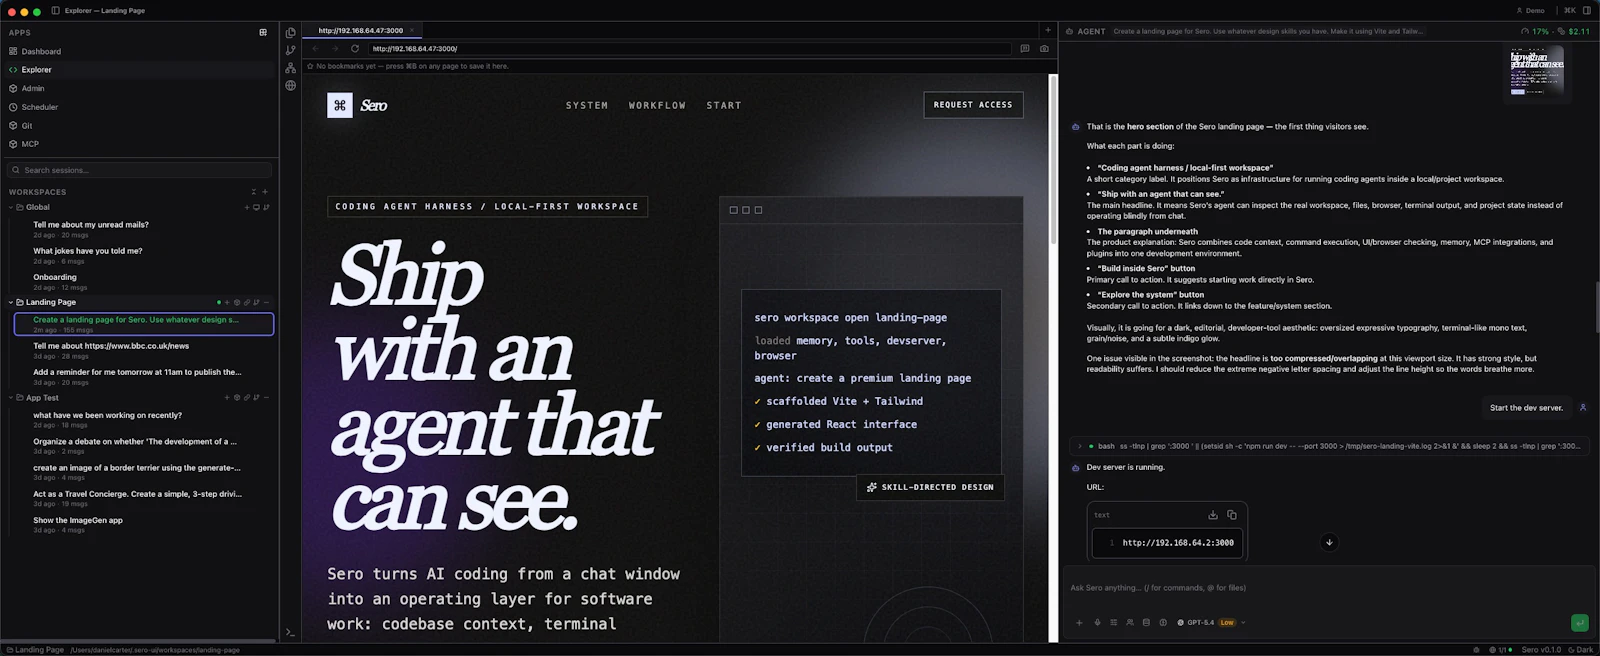The height and width of the screenshot is (656, 1600).
Task: Reload the embedded browser page
Action: 355,48
